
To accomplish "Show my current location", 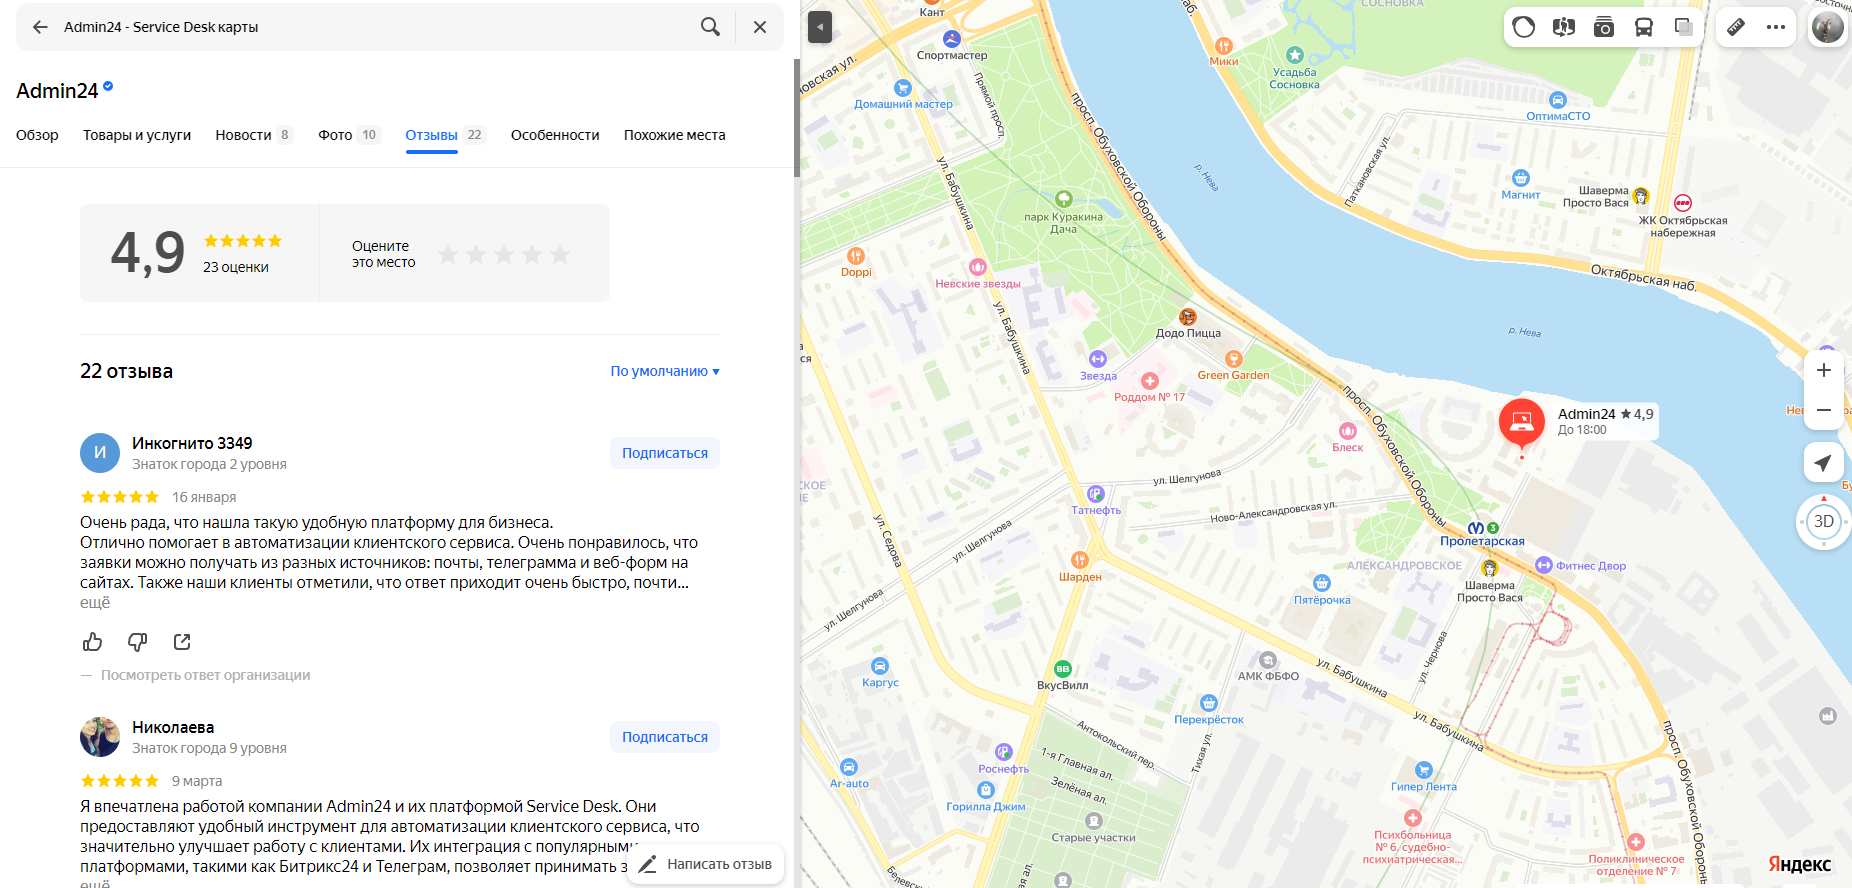I will [x=1824, y=462].
